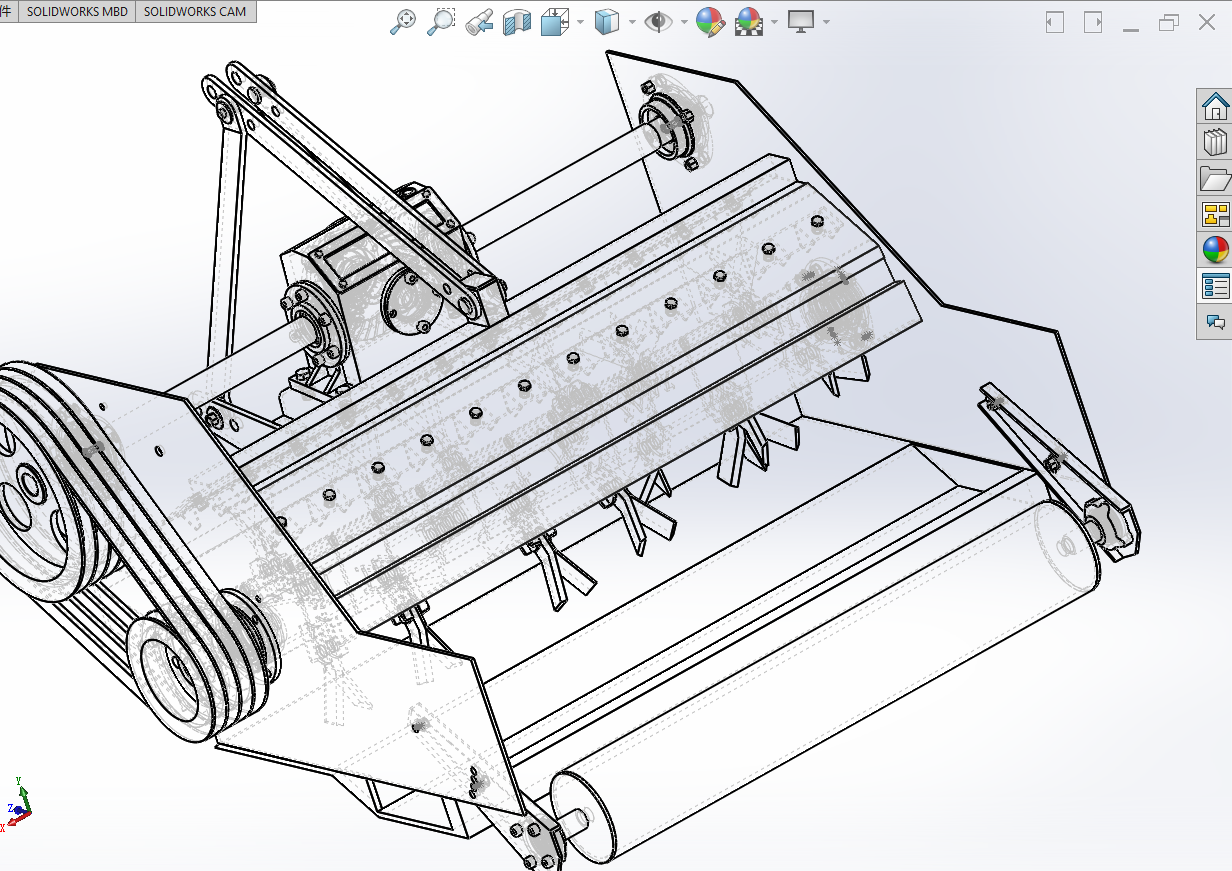Open Appearances, Scenes and Decals pane
Image resolution: width=1232 pixels, height=871 pixels.
(1215, 250)
